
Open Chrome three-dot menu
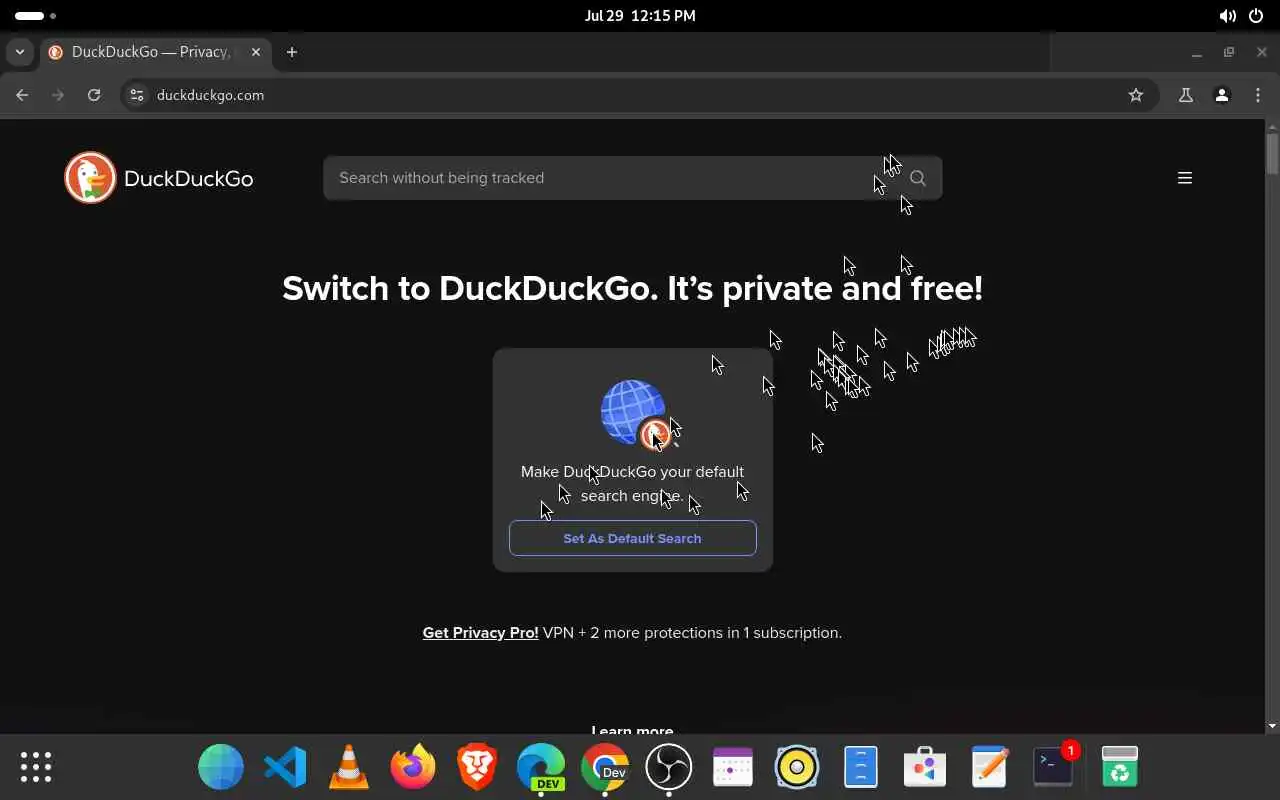point(1258,95)
